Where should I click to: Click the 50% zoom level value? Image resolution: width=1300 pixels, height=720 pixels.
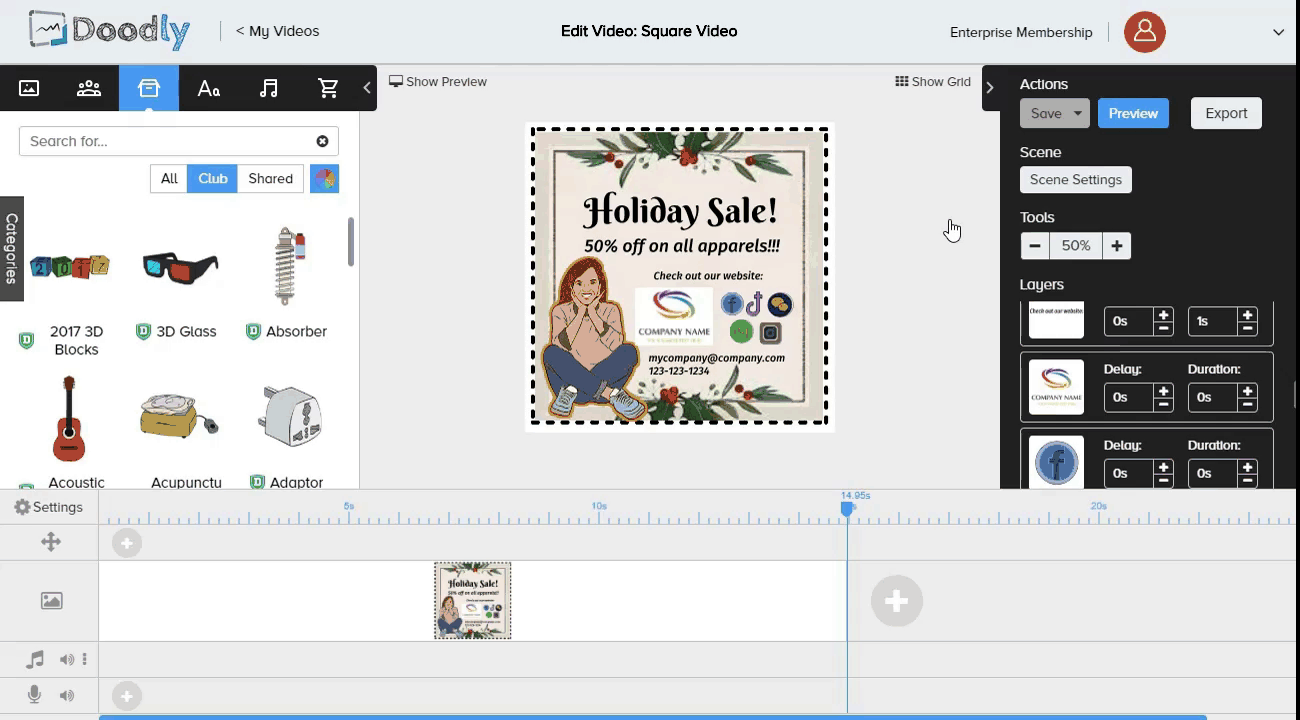coord(1076,246)
